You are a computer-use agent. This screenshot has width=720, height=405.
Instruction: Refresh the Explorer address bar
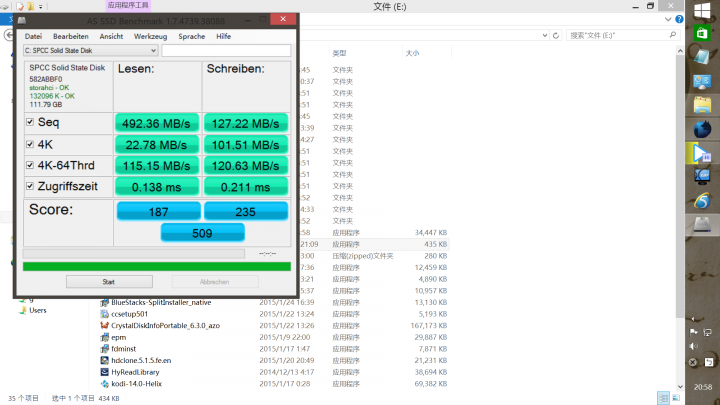[x=556, y=35]
